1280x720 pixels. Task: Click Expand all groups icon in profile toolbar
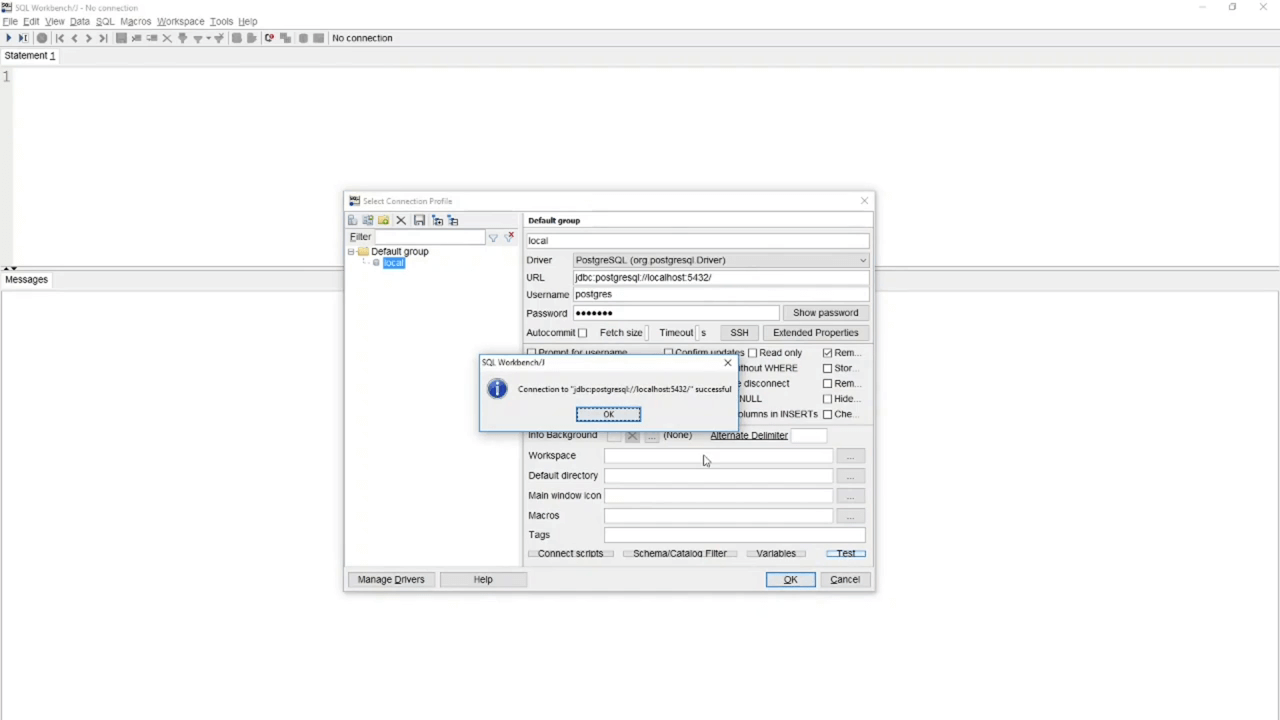[437, 220]
